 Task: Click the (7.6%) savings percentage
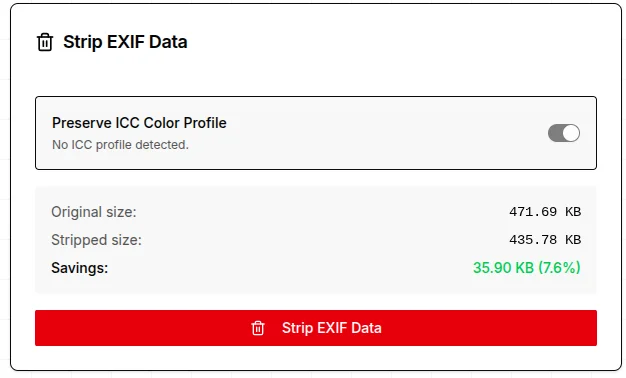coord(559,268)
